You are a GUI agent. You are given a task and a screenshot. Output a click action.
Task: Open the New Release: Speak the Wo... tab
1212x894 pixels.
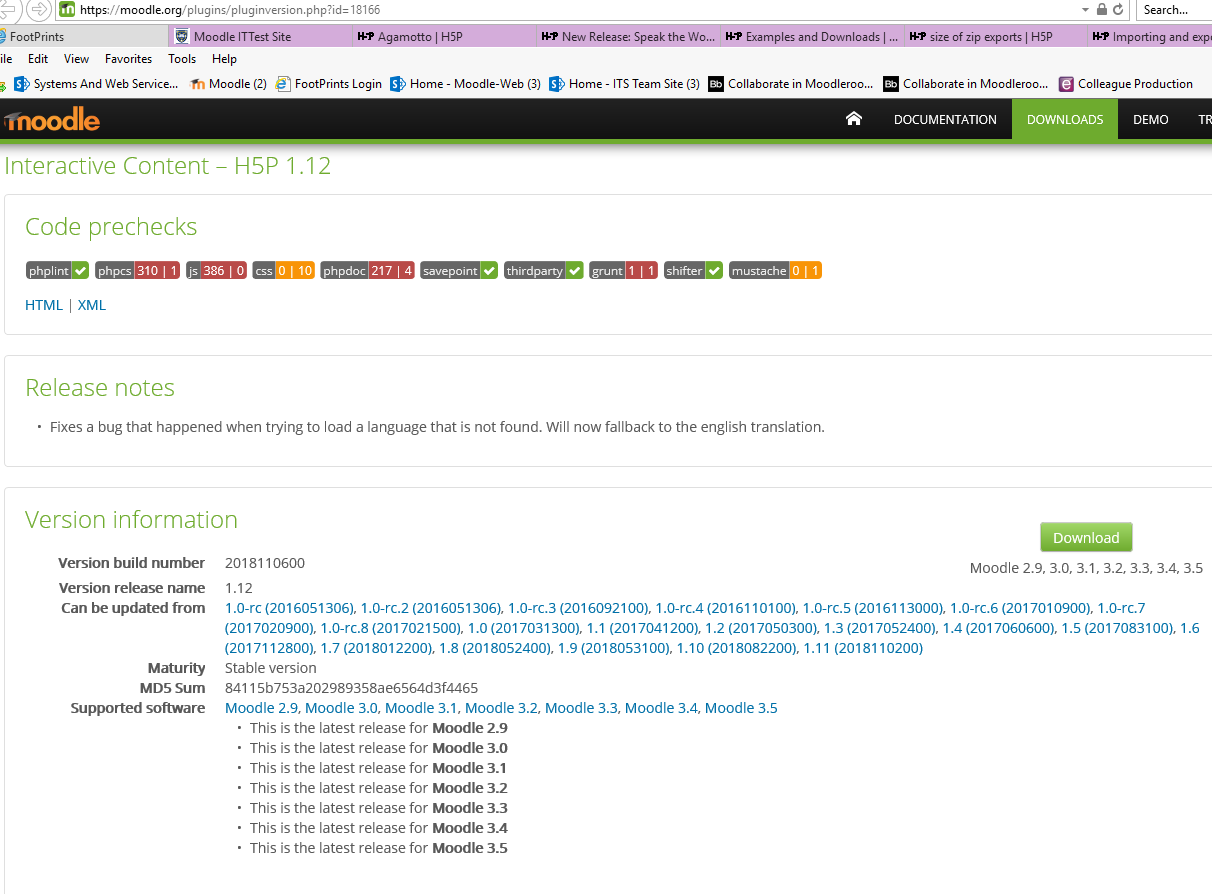(627, 37)
